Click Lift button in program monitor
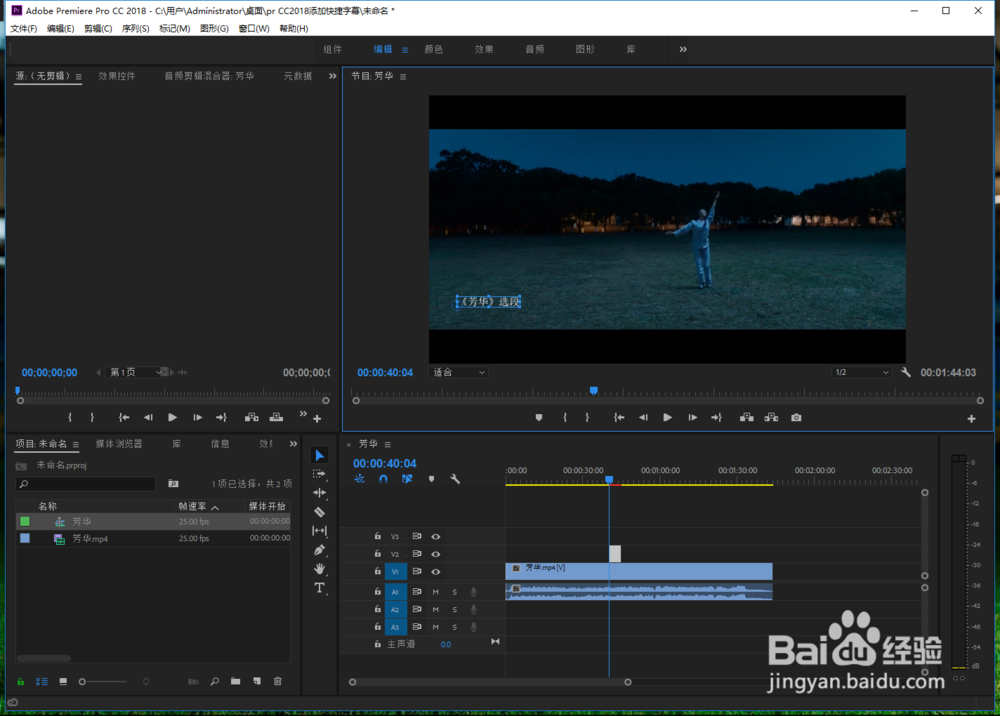 tap(747, 418)
